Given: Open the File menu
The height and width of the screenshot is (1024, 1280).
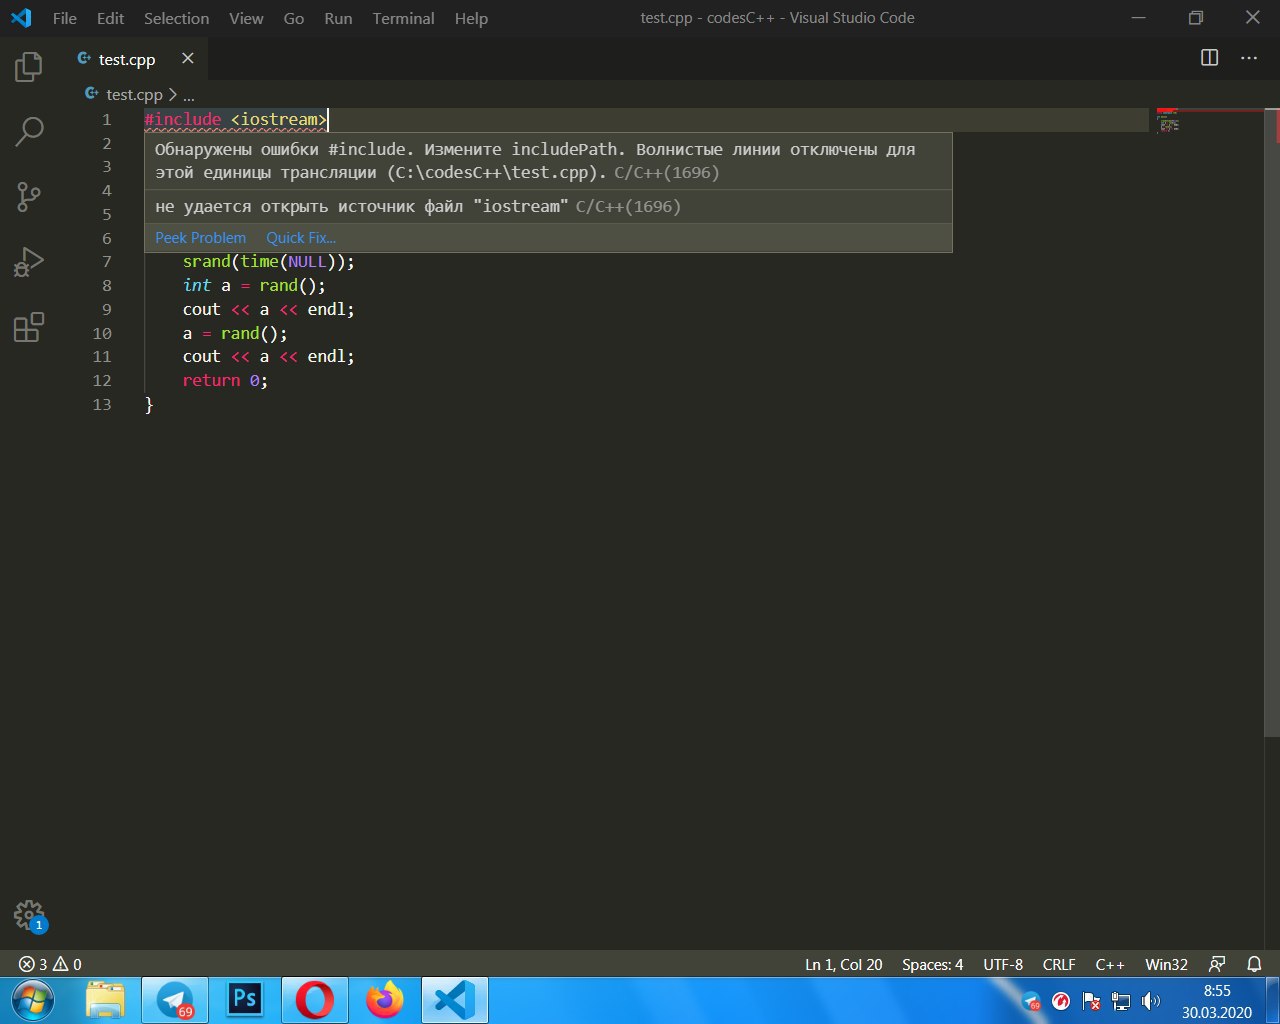Looking at the screenshot, I should coord(64,18).
